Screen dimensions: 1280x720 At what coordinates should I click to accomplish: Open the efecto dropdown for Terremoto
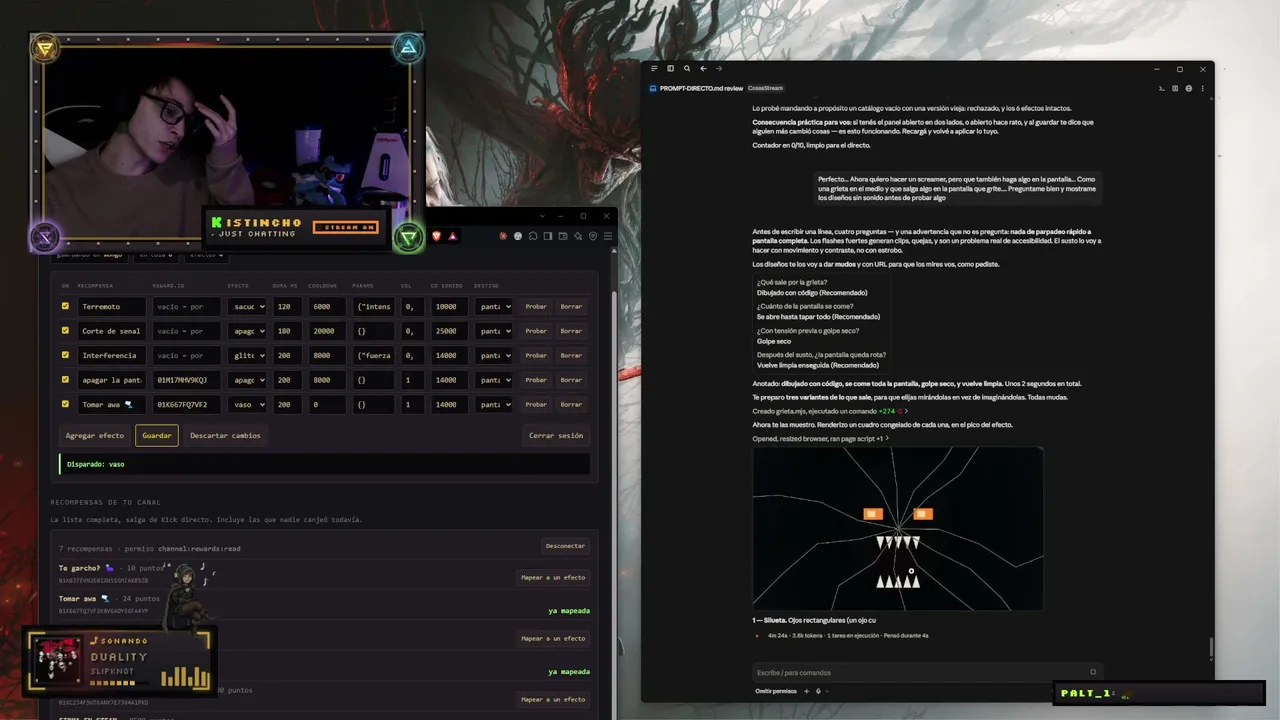point(247,306)
